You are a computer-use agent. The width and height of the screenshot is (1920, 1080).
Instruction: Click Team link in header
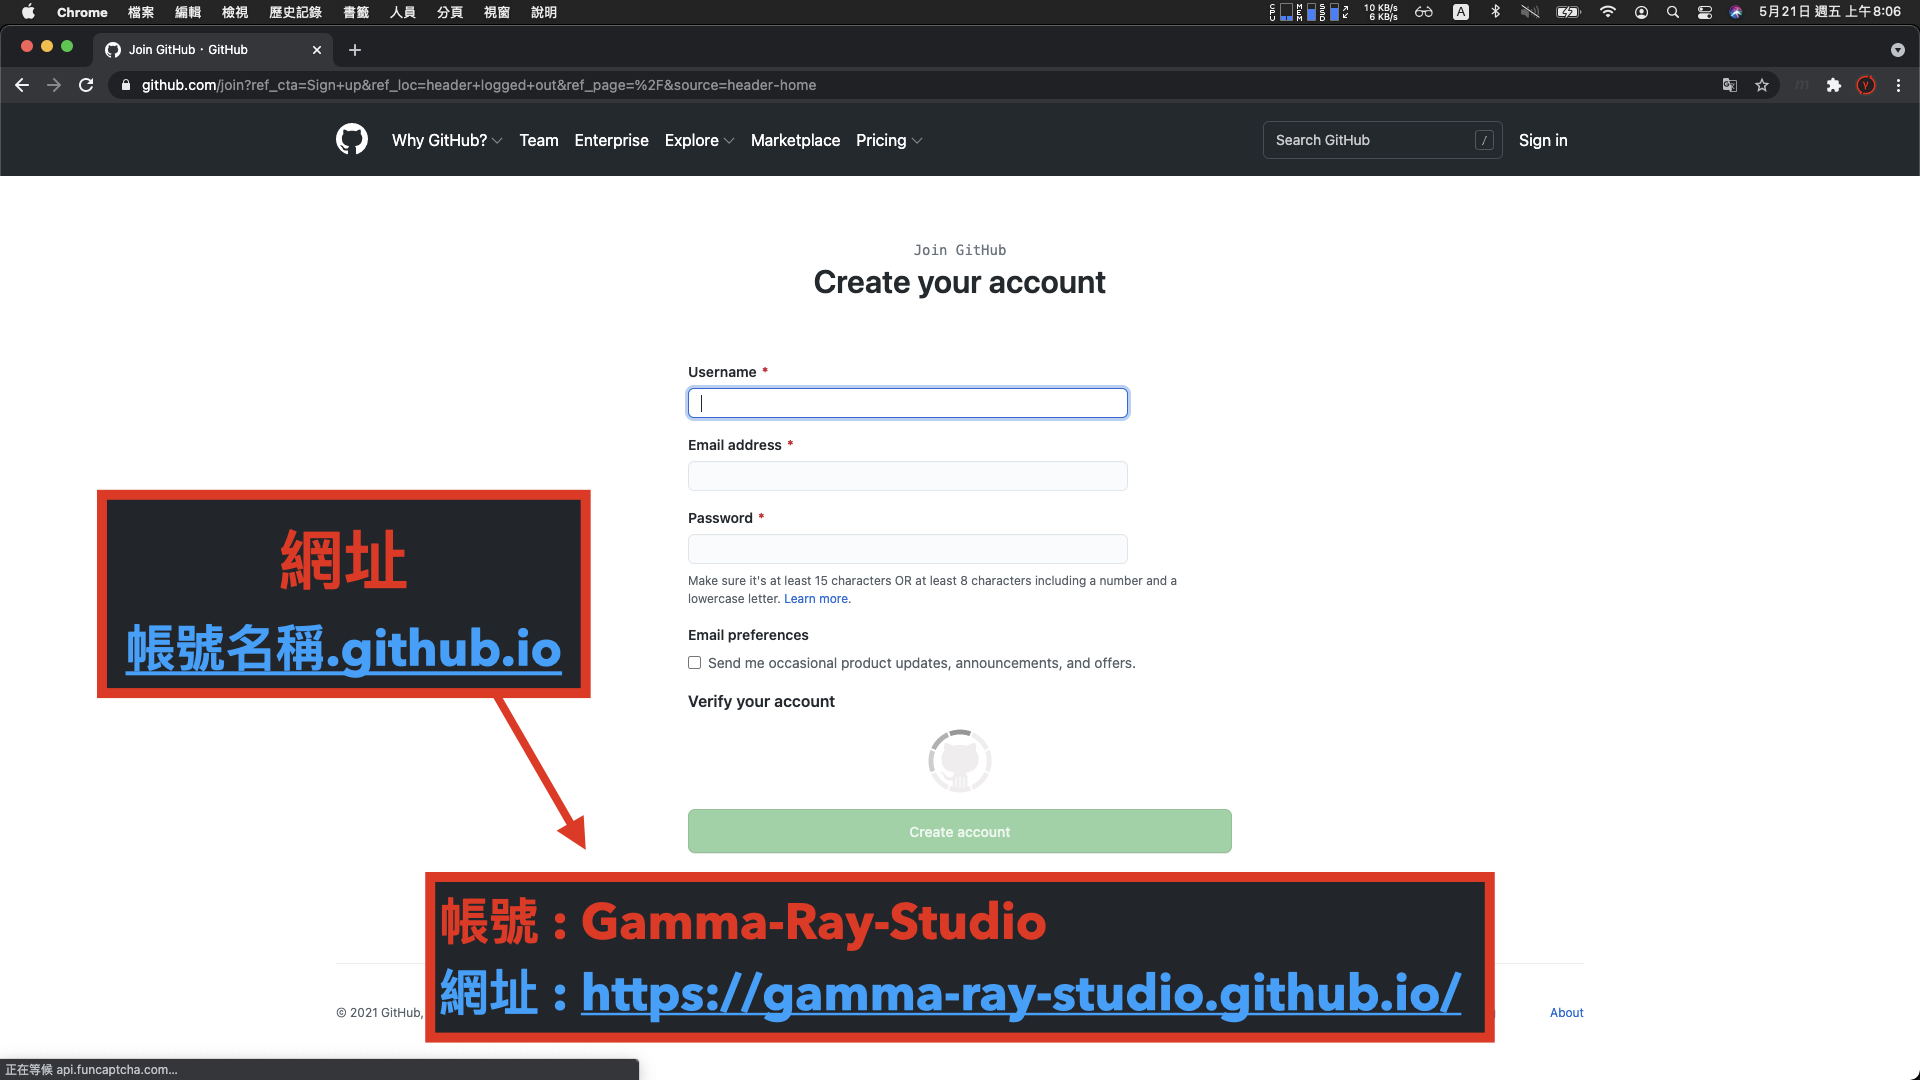539,140
